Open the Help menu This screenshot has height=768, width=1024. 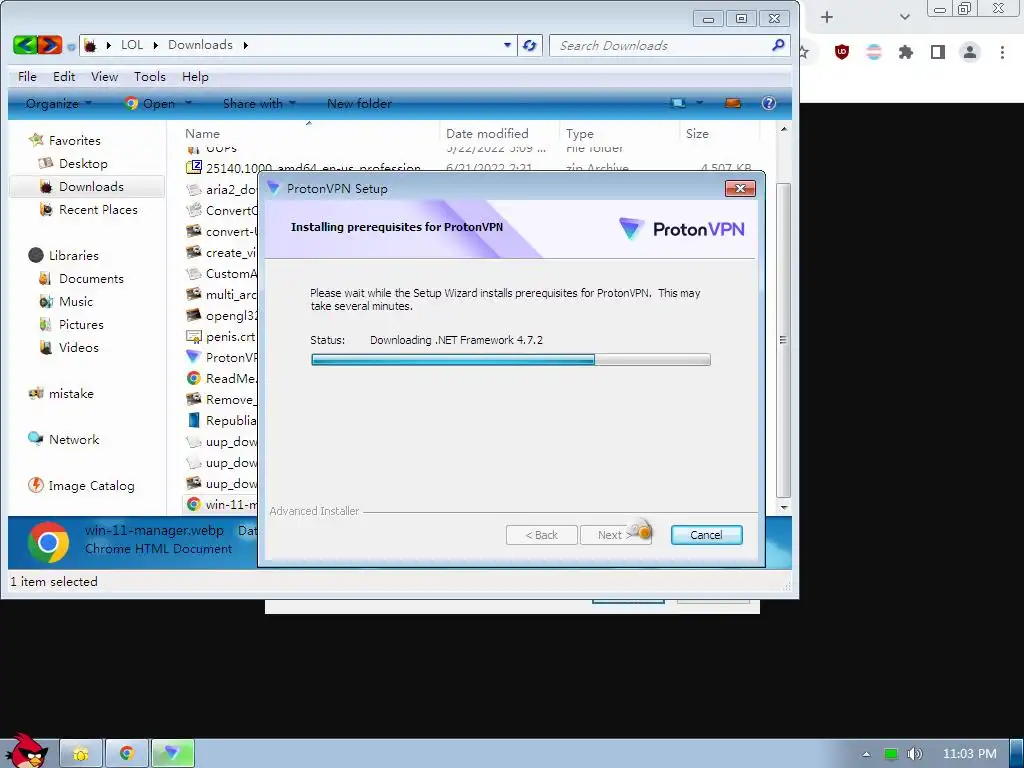pos(195,76)
